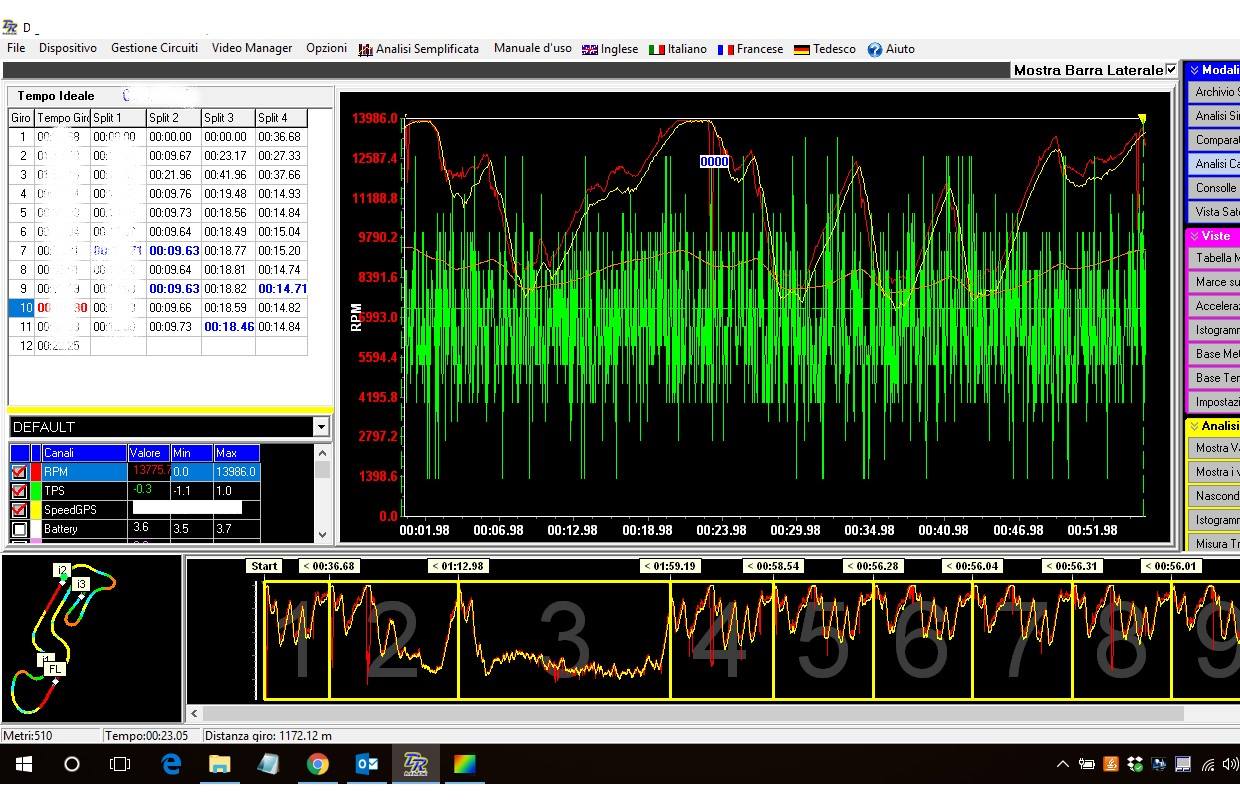Click the Tabella sidebar button under Viste

click(1215, 258)
